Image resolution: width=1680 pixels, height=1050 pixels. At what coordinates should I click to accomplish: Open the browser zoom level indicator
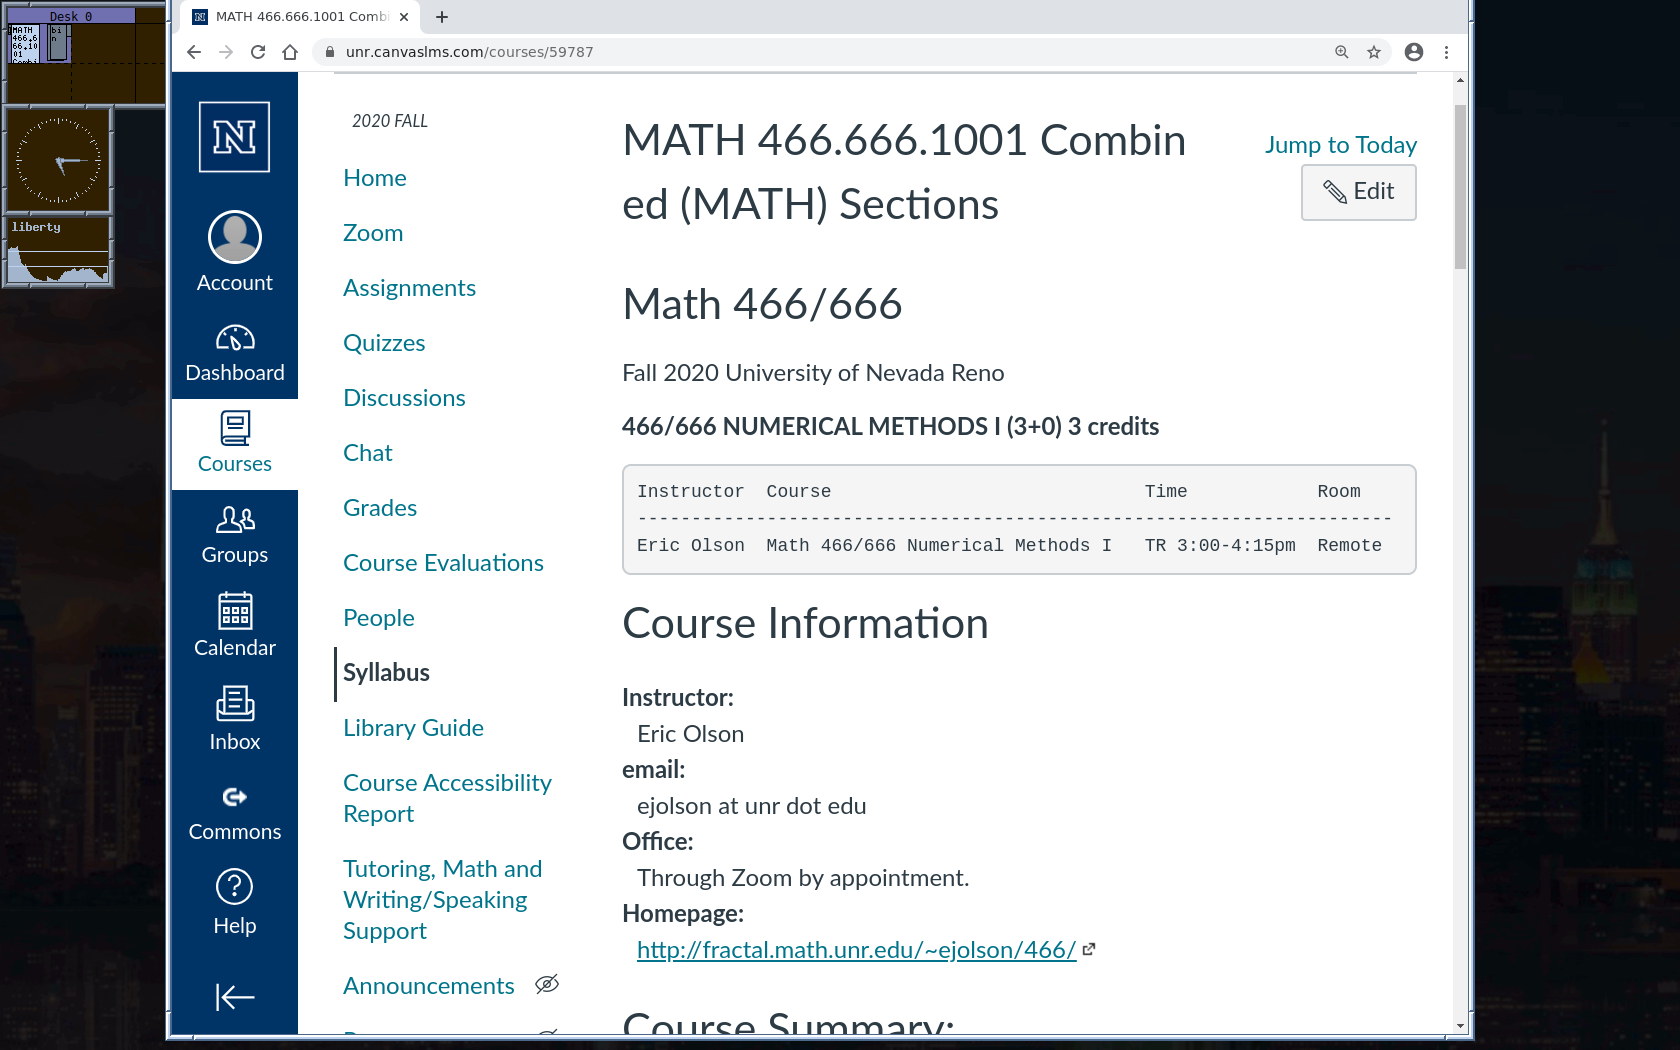1342,52
